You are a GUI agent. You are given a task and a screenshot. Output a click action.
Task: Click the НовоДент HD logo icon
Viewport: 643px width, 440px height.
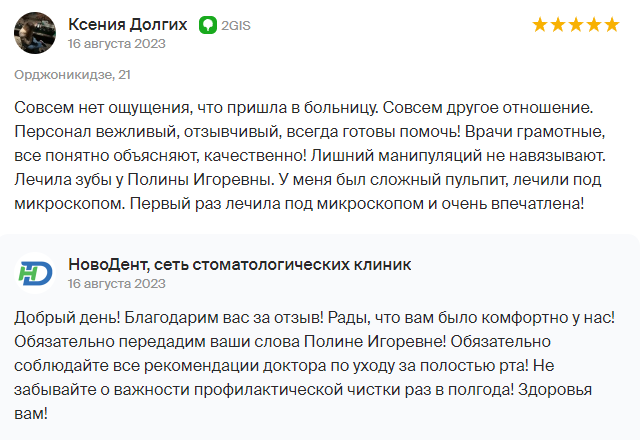35,273
